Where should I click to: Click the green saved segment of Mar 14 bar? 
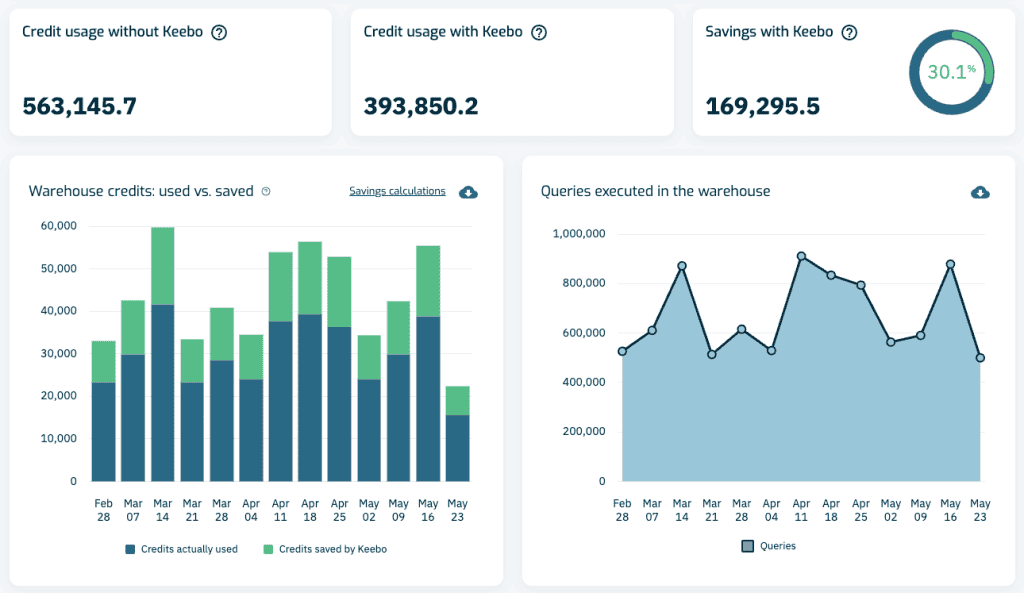pyautogui.click(x=163, y=266)
